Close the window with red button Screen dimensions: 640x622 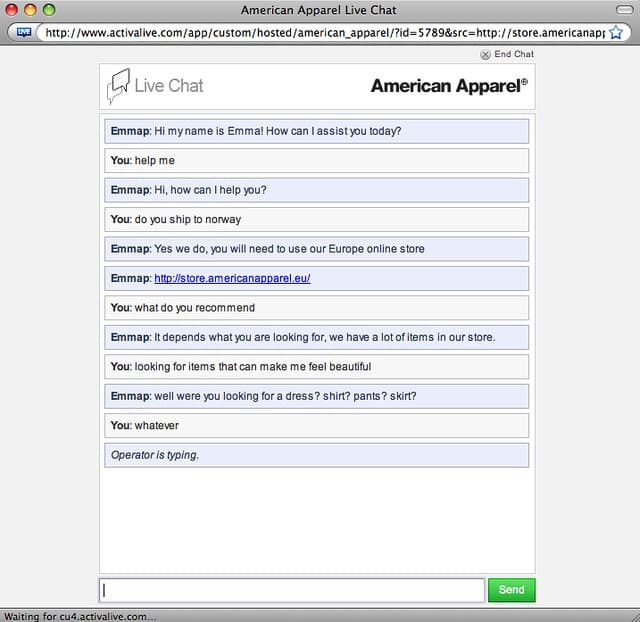[11, 9]
